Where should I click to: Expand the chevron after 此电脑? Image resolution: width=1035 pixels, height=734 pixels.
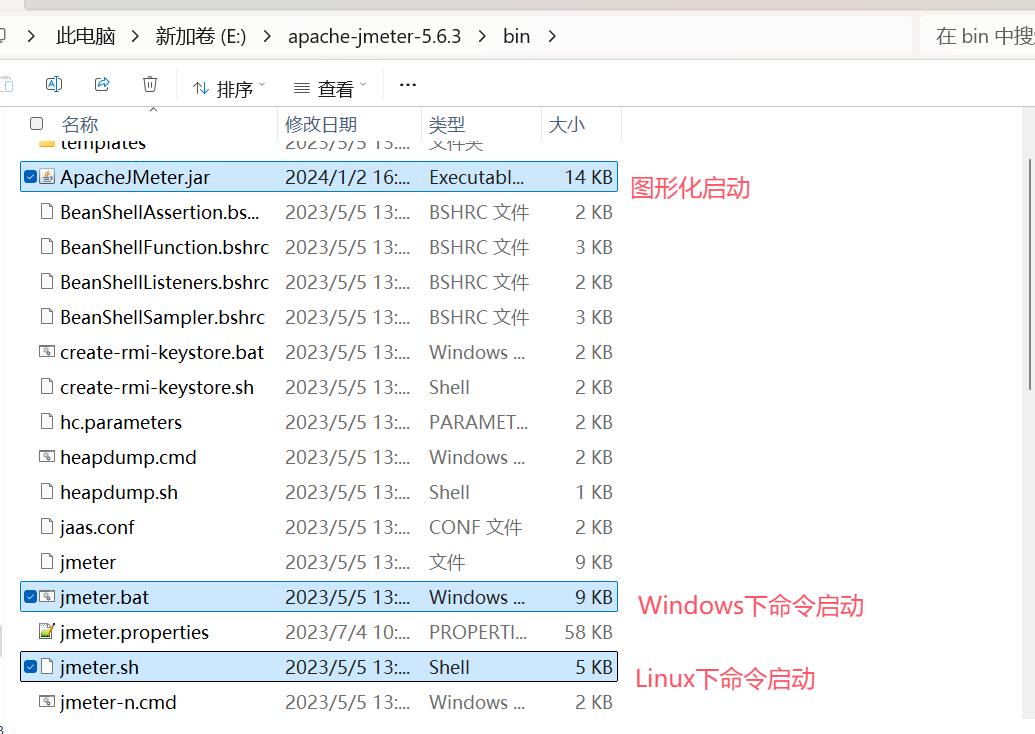pos(135,36)
